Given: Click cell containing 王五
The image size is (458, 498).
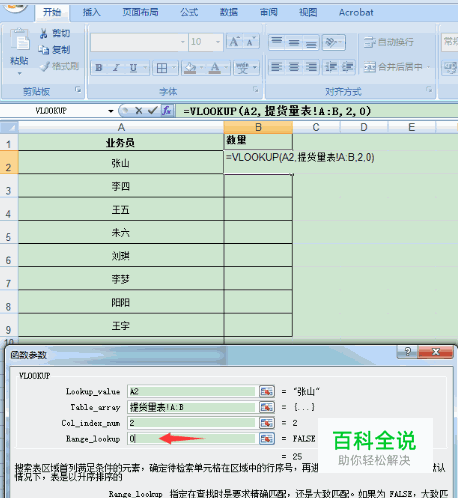Looking at the screenshot, I should pyautogui.click(x=121, y=209).
